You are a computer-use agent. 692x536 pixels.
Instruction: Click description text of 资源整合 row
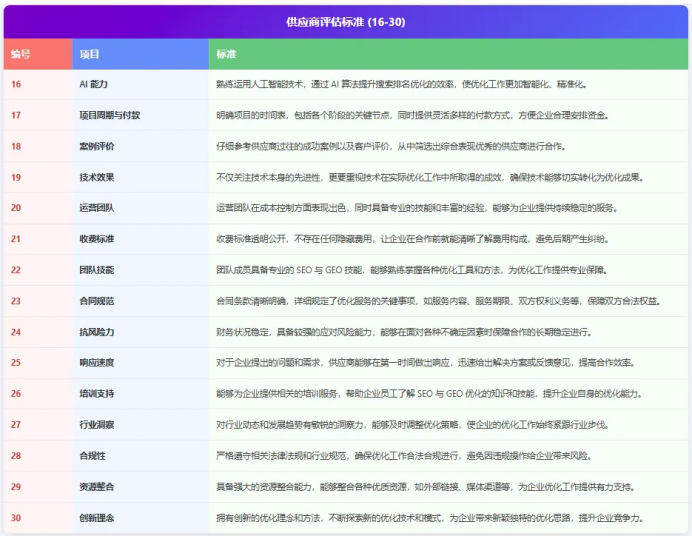pos(425,487)
